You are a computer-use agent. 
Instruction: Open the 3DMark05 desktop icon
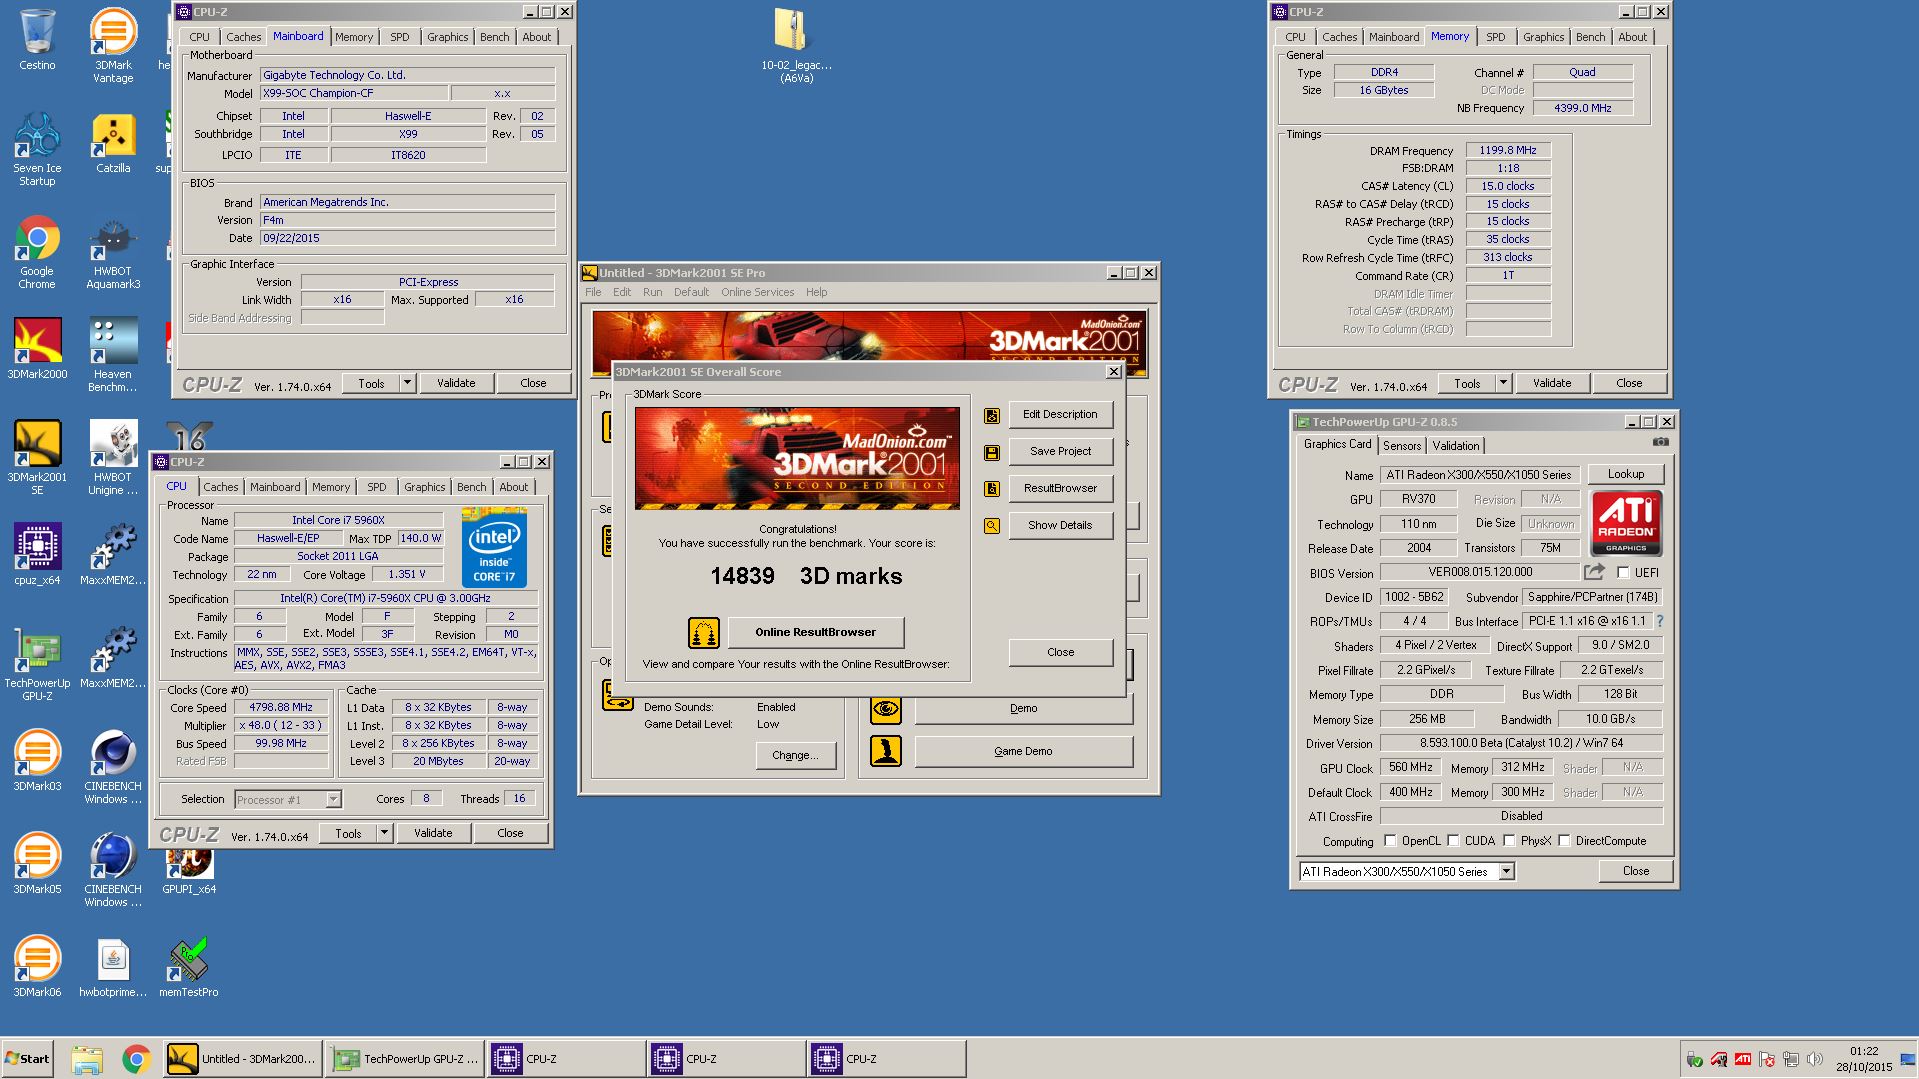click(x=37, y=864)
